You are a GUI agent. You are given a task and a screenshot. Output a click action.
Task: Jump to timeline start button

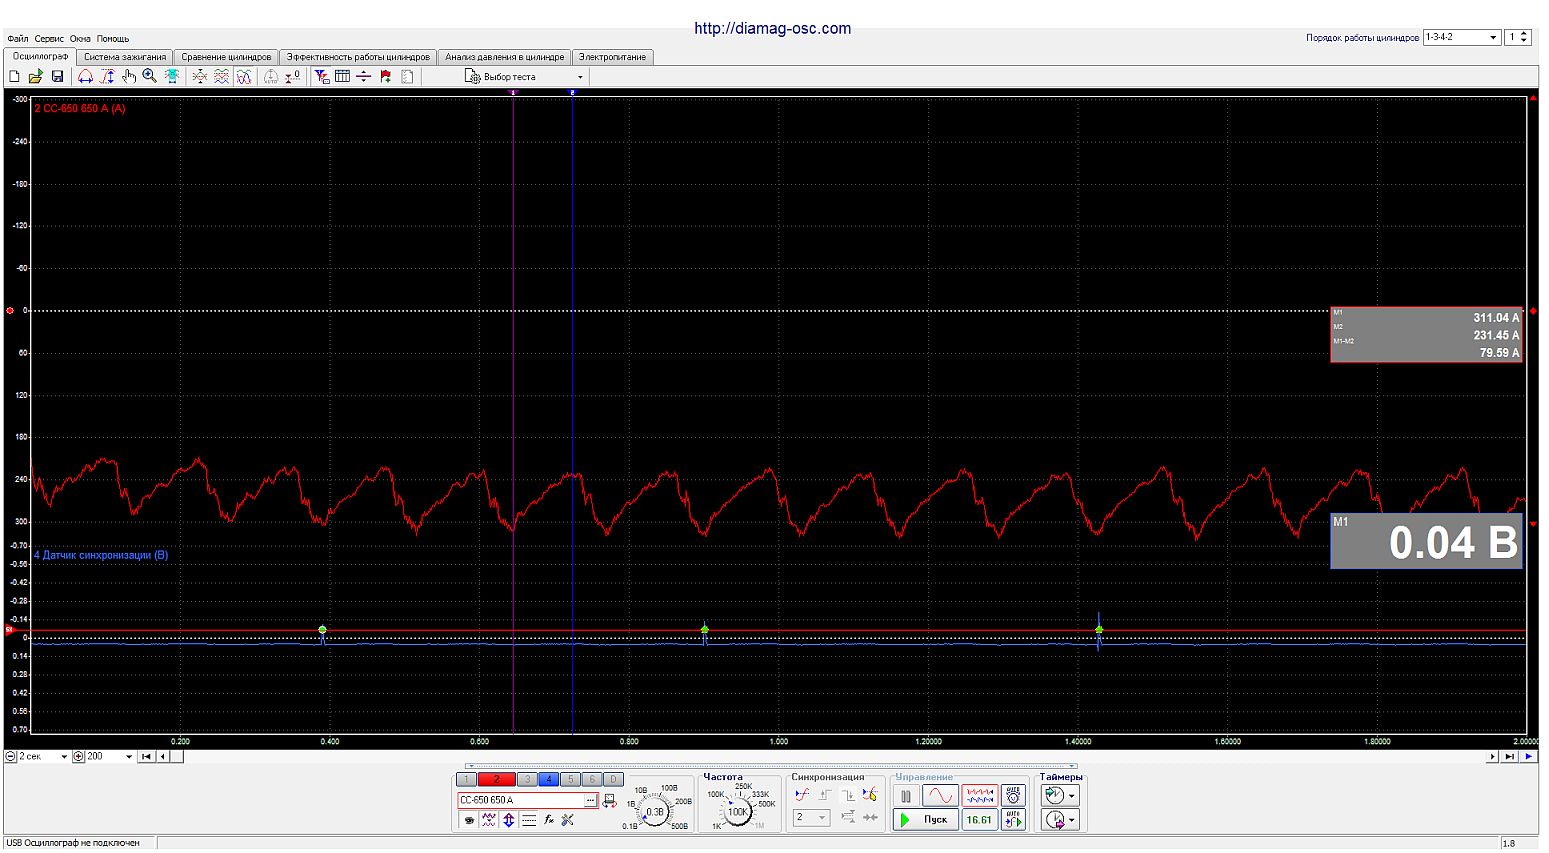[146, 757]
